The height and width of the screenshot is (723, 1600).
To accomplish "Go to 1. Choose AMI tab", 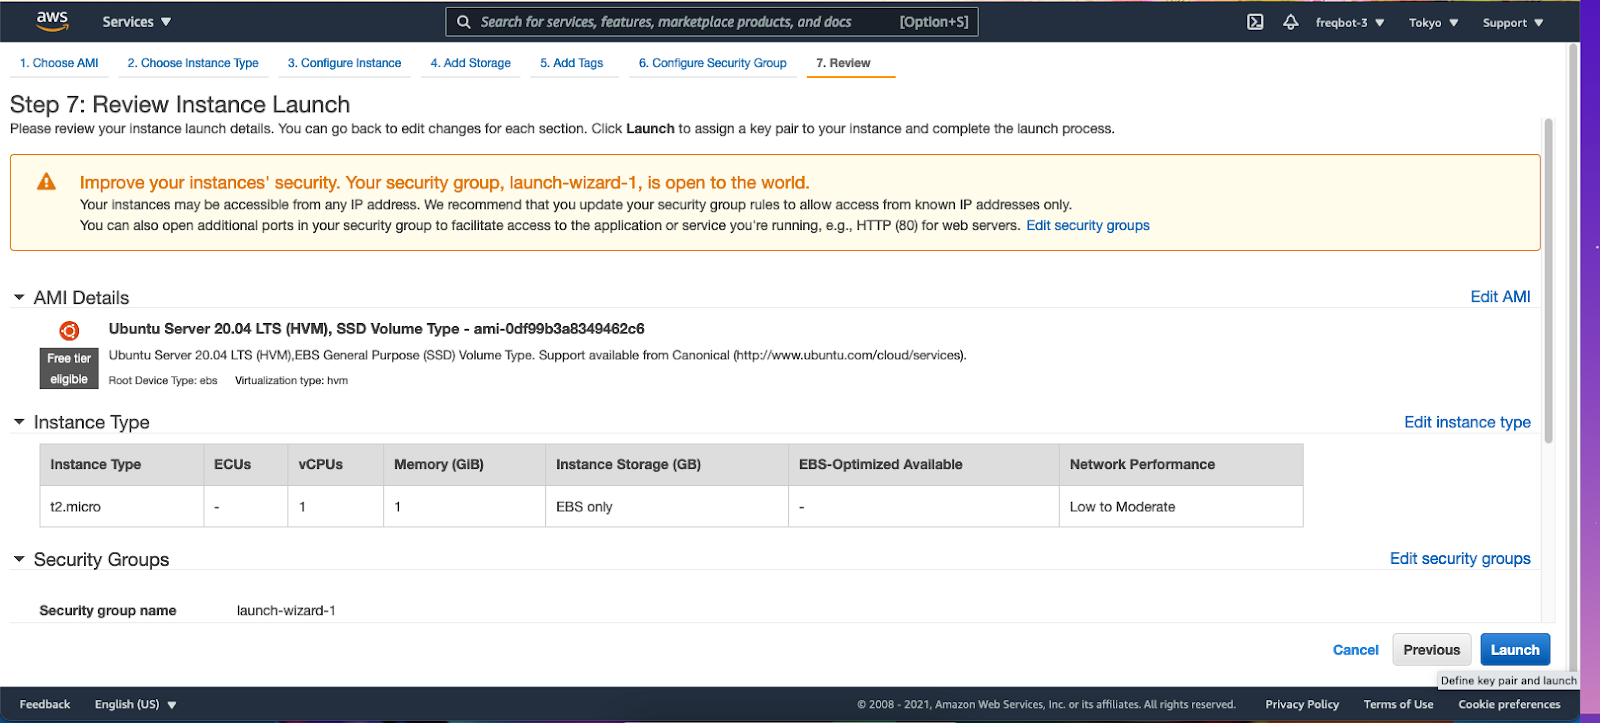I will coord(59,63).
